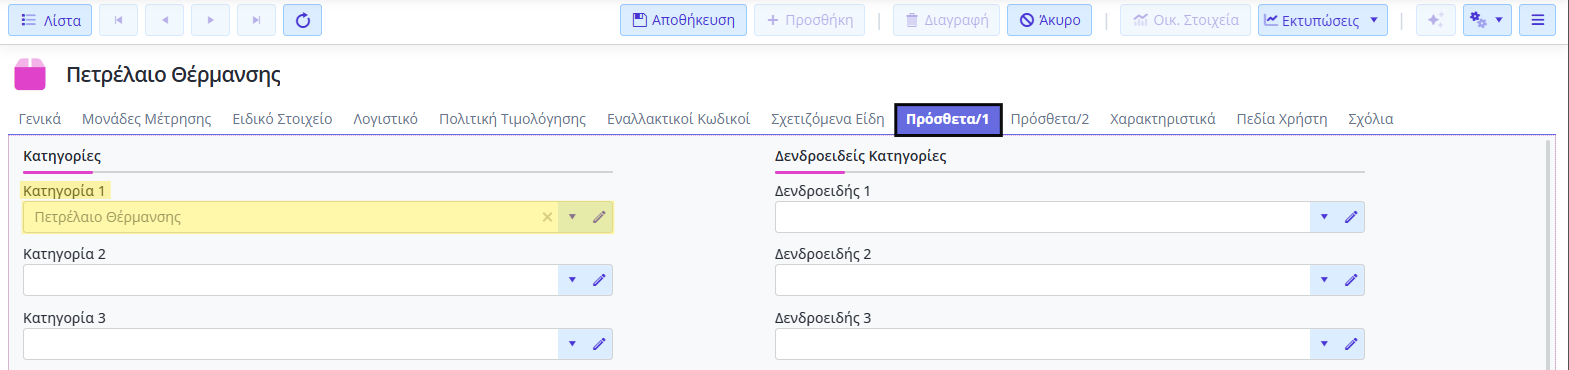Open the hamburger menu icon

1537,20
